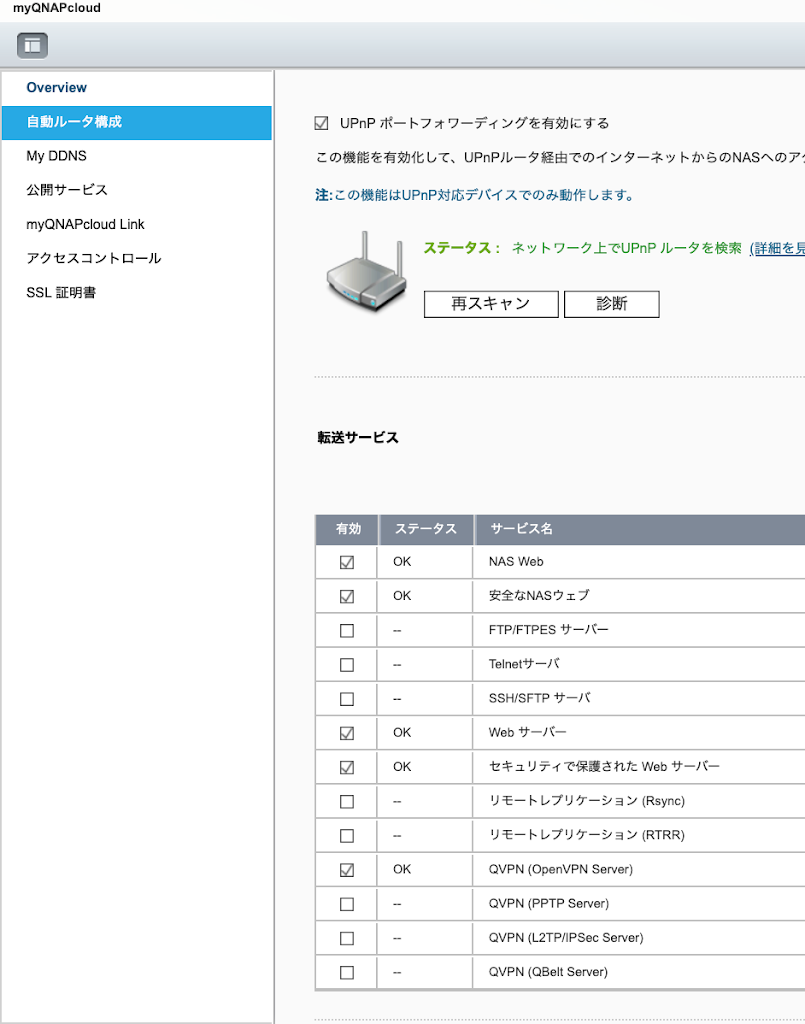
Task: Toggle the sidebar panel layout icon
Action: [x=32, y=45]
